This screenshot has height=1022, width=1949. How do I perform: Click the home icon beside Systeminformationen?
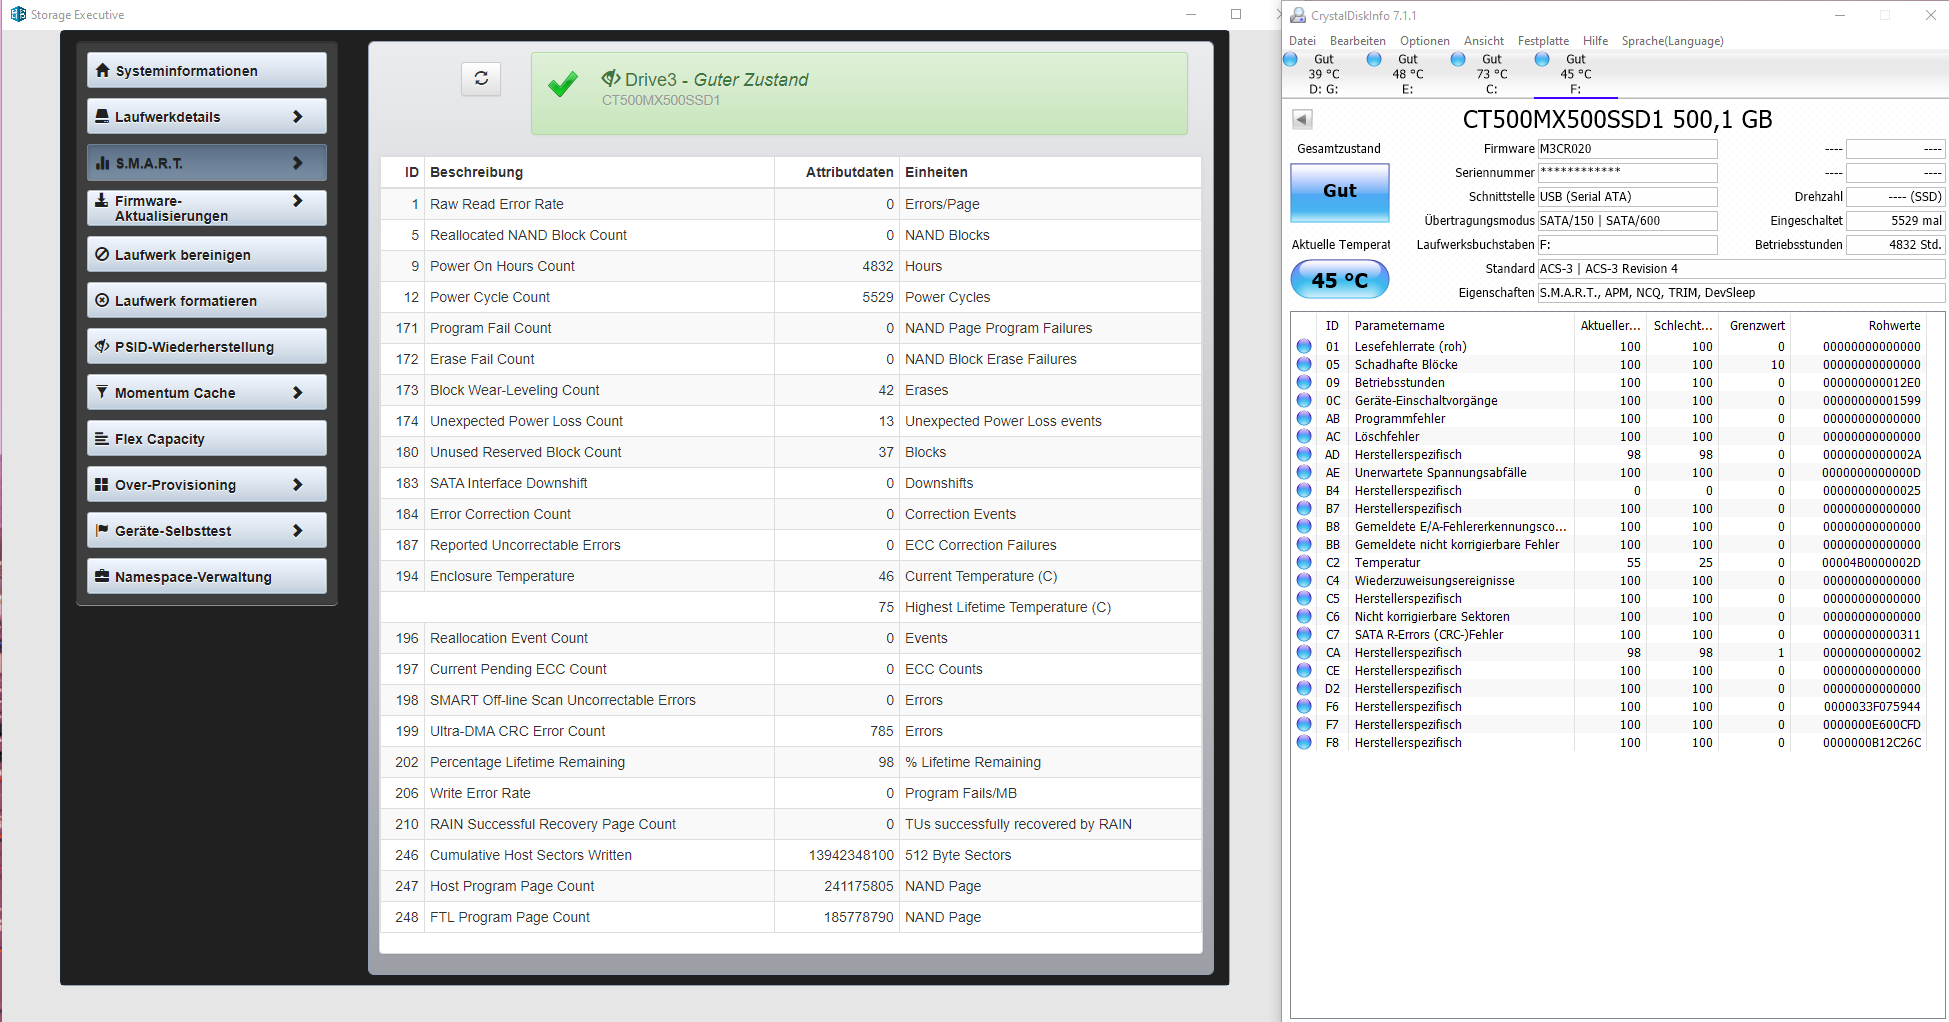(x=102, y=70)
